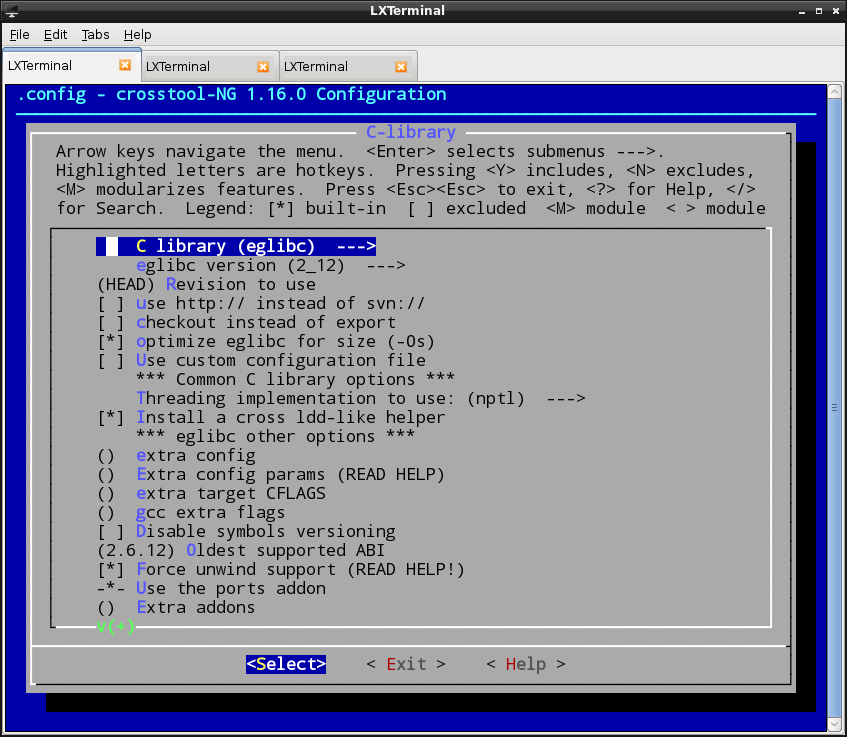Toggle 'checkout instead of export' checkbox
This screenshot has height=737, width=847.
point(247,322)
